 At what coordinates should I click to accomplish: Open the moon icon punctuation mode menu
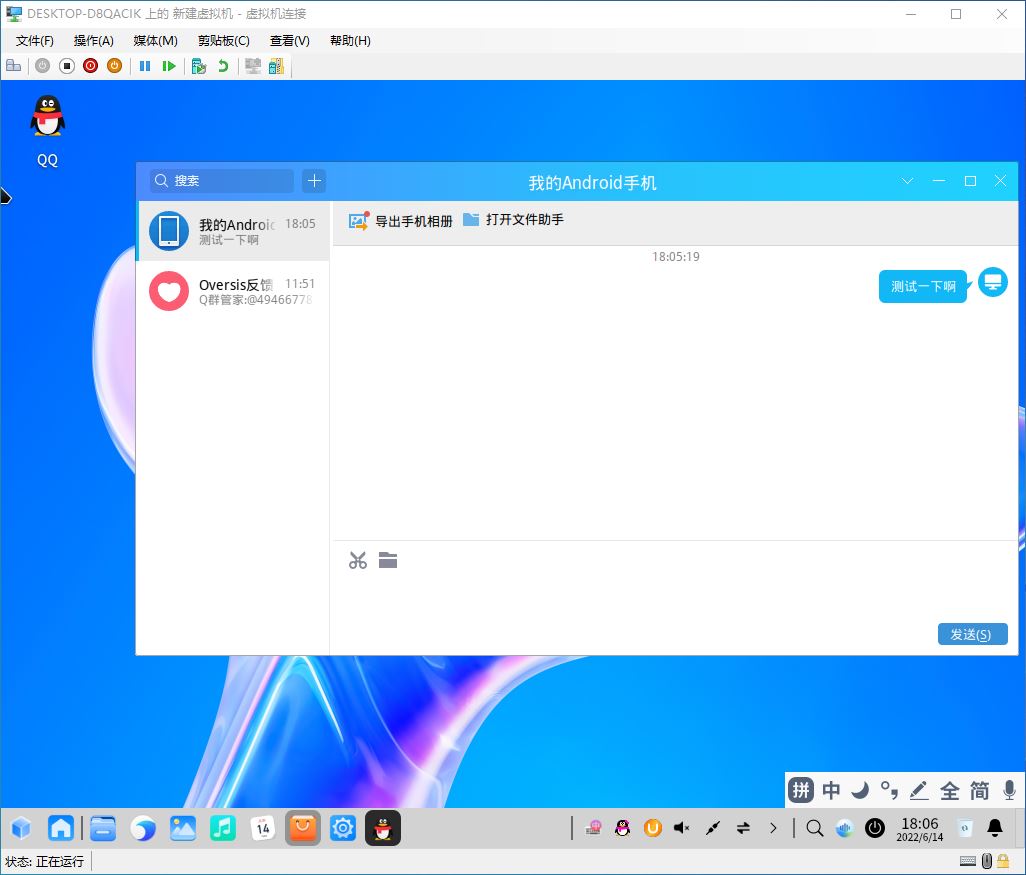click(860, 790)
